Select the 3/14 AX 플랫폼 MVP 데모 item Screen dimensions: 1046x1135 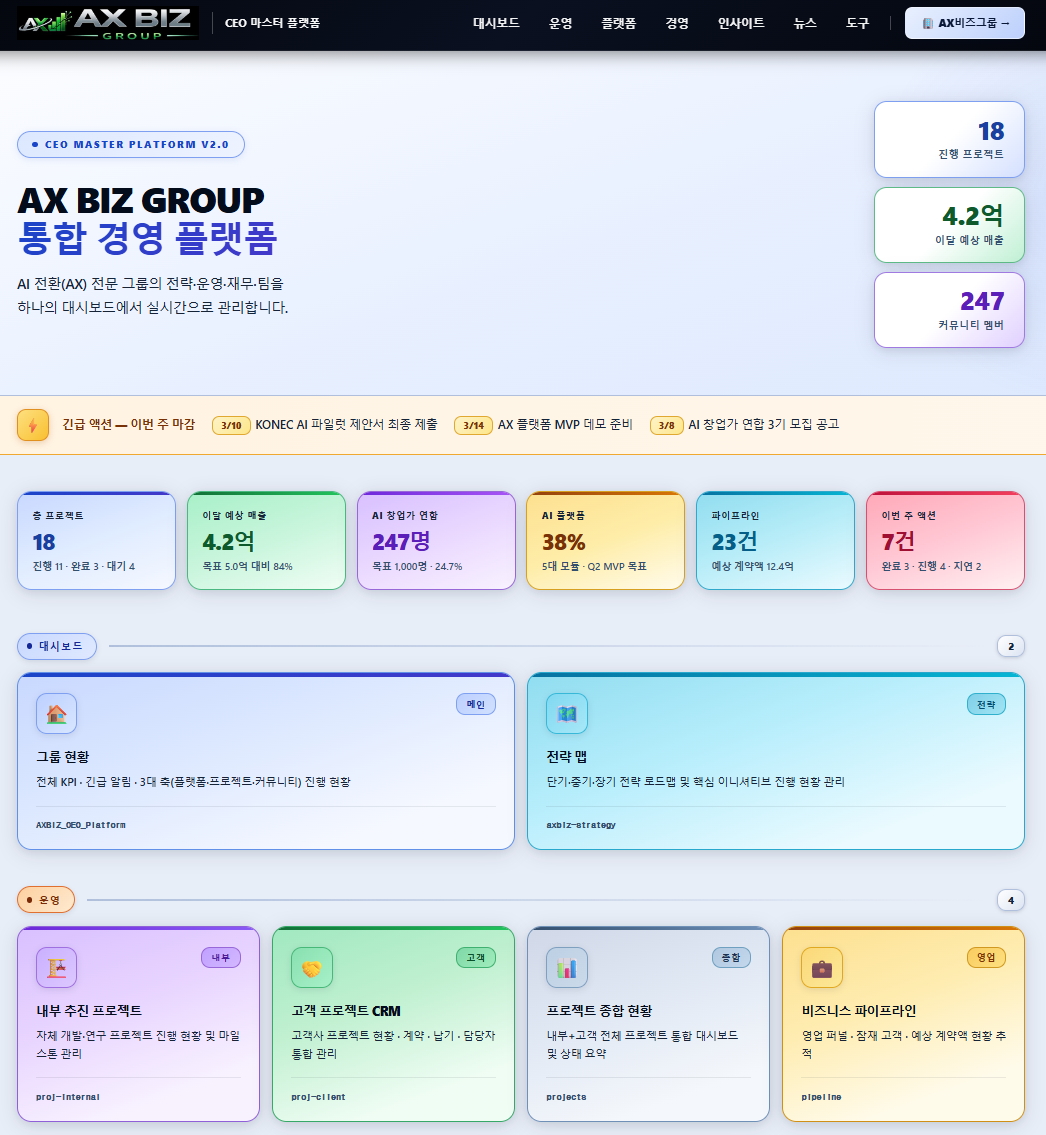tap(565, 424)
